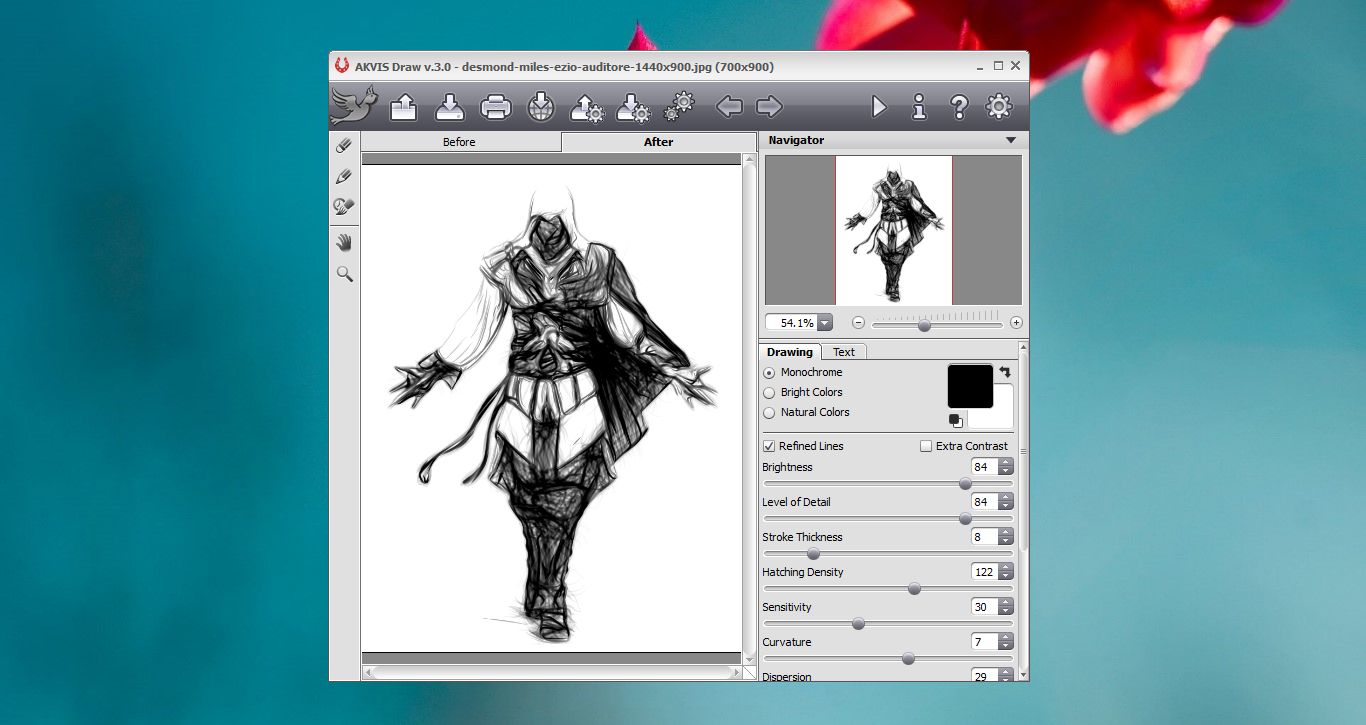This screenshot has height=725, width=1366.
Task: Click the Brightness value stepper arrows
Action: pyautogui.click(x=1005, y=467)
